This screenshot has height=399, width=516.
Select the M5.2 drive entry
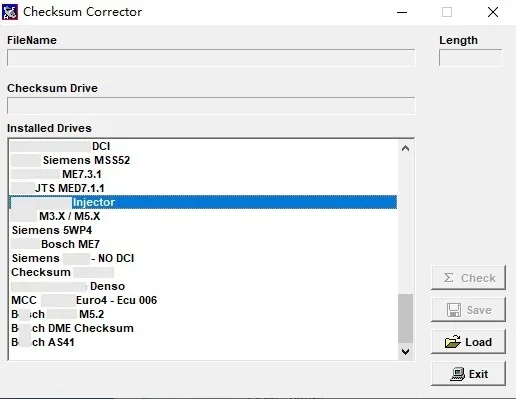(203, 314)
